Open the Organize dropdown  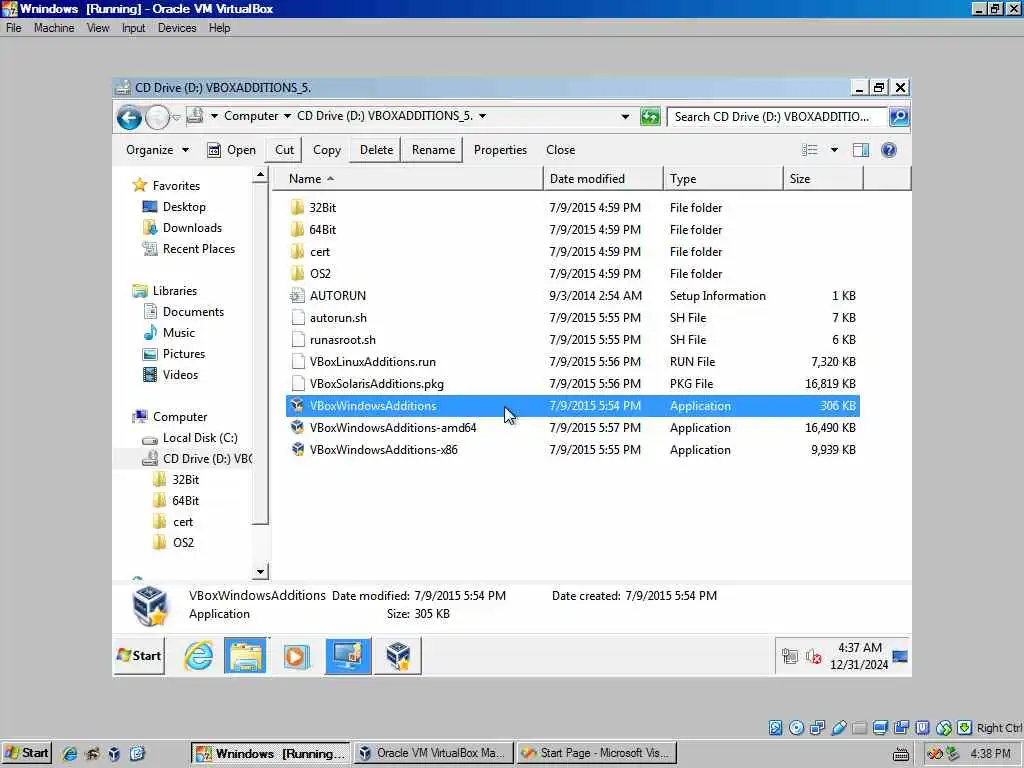(157, 150)
